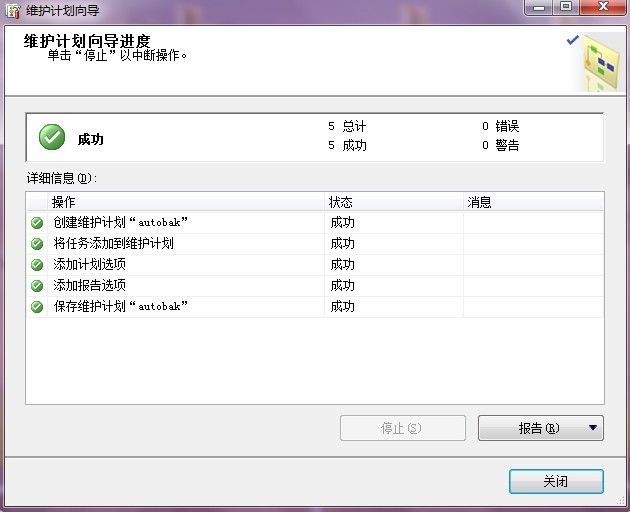Click the green check icon for 添加计划选项
630x512 pixels.
37,264
